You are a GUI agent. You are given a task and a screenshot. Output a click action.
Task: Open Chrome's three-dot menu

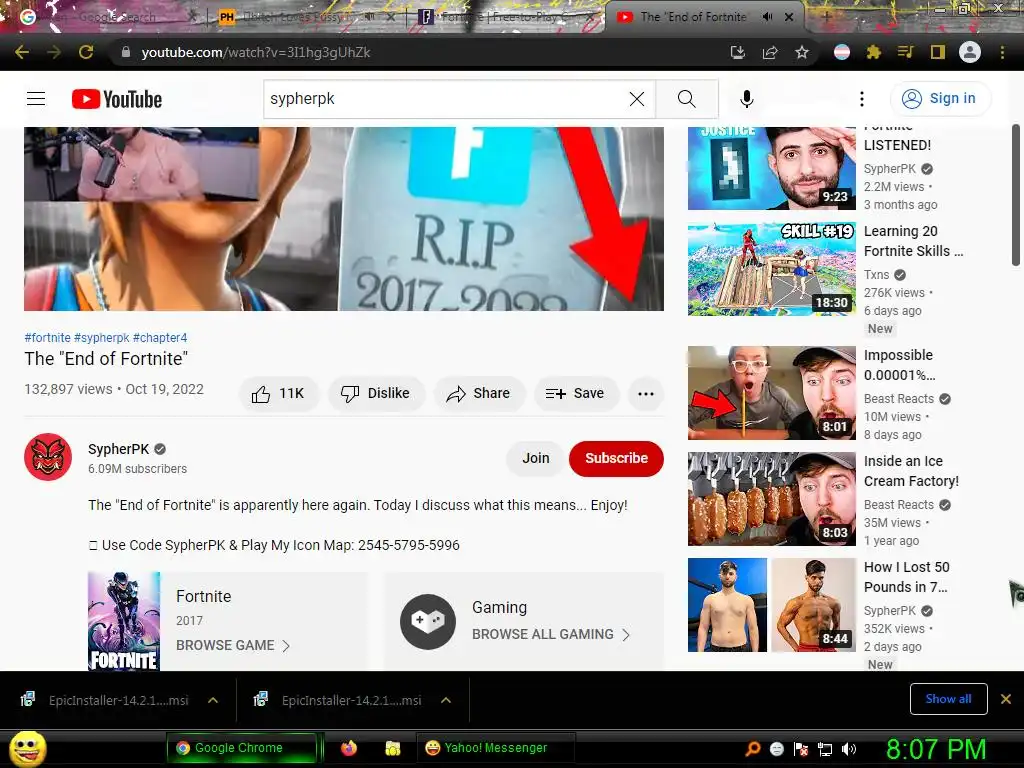click(1002, 52)
